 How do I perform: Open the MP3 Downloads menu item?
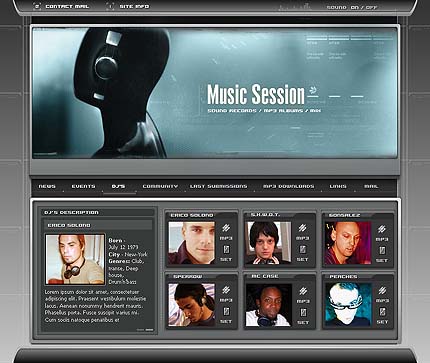point(288,186)
